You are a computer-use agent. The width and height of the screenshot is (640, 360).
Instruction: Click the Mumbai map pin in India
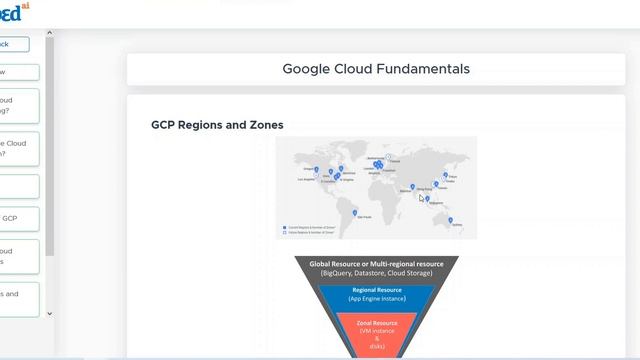point(413,187)
